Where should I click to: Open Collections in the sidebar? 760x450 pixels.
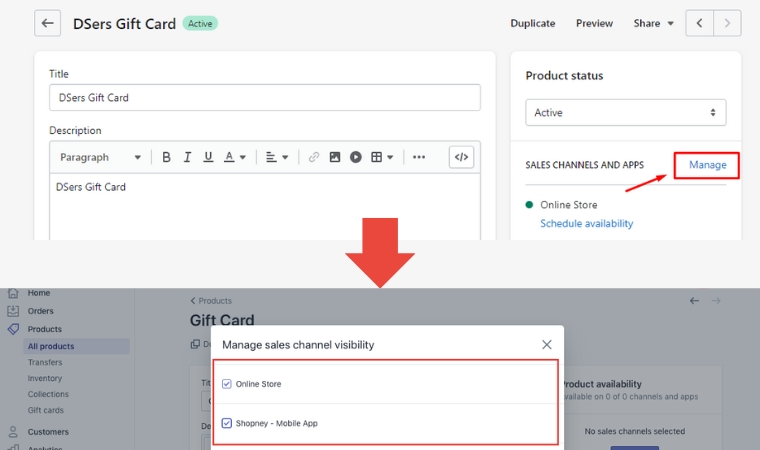coord(48,394)
